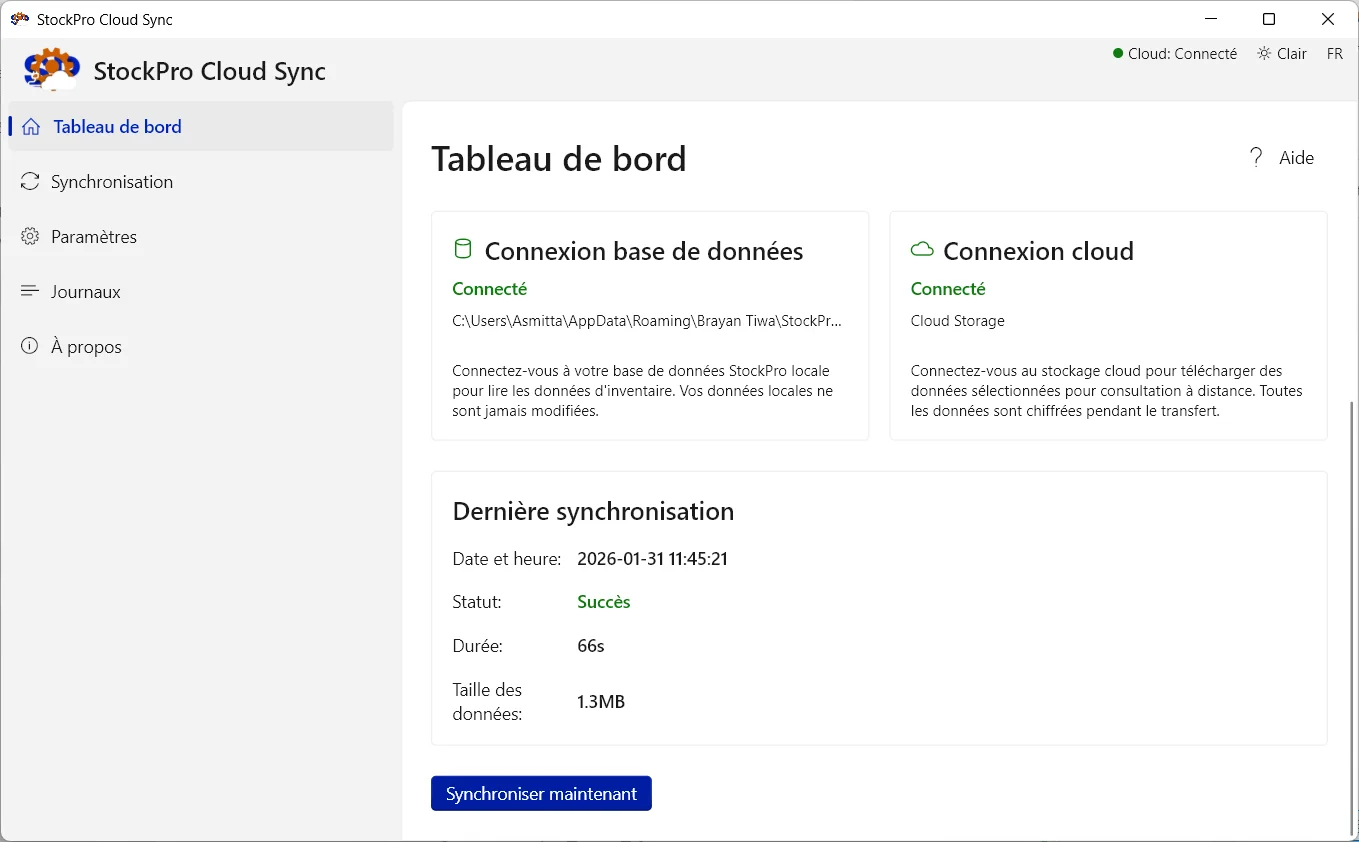Click the Synchronisation refresh icon in sidebar

[x=29, y=181]
